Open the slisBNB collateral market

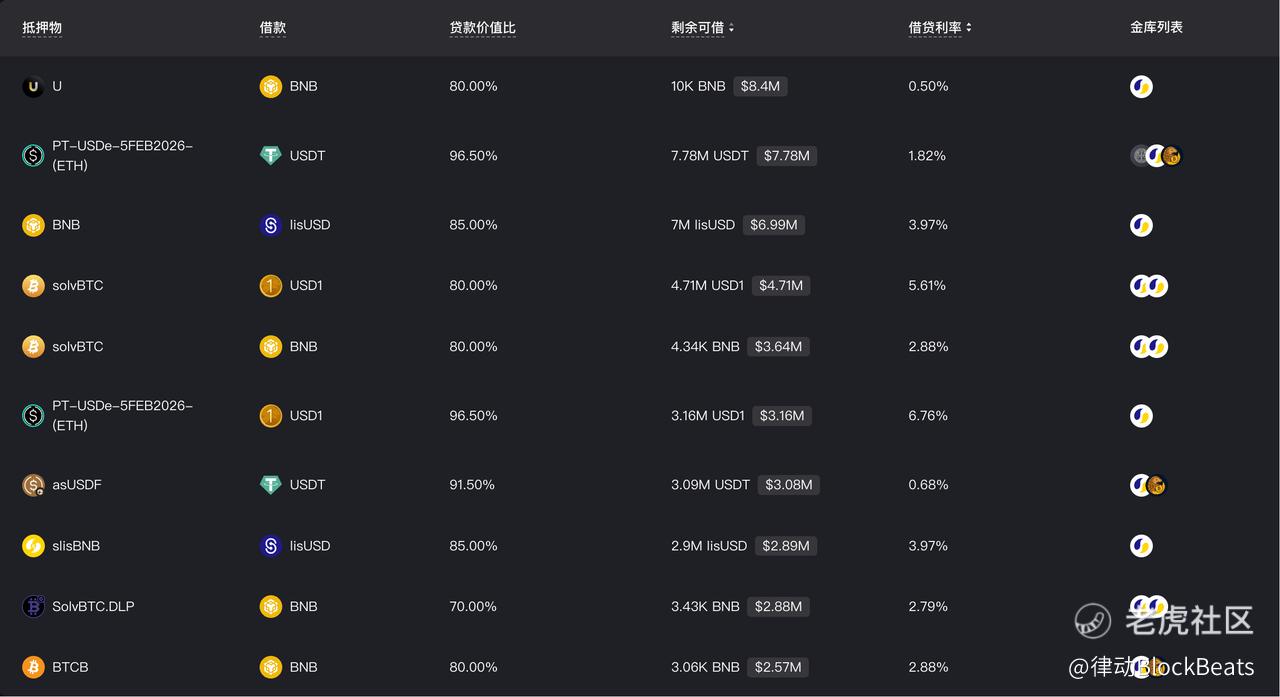(76, 546)
